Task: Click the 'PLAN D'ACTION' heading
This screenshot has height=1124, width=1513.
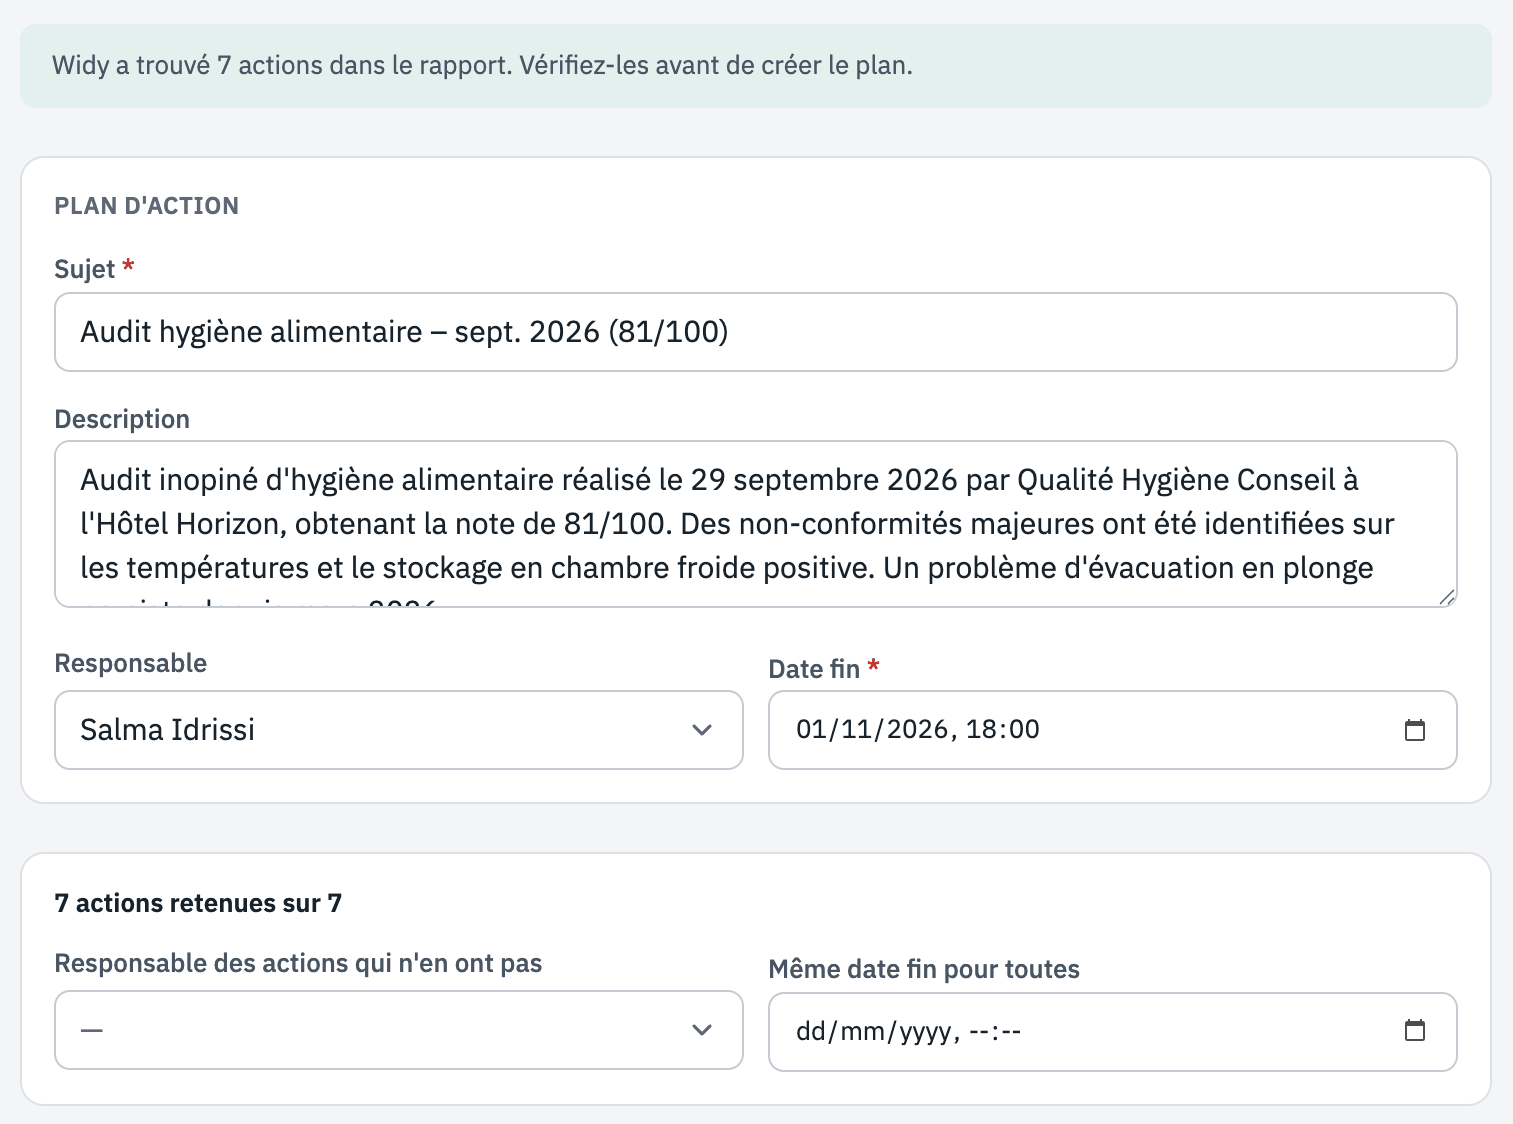Action: point(147,206)
